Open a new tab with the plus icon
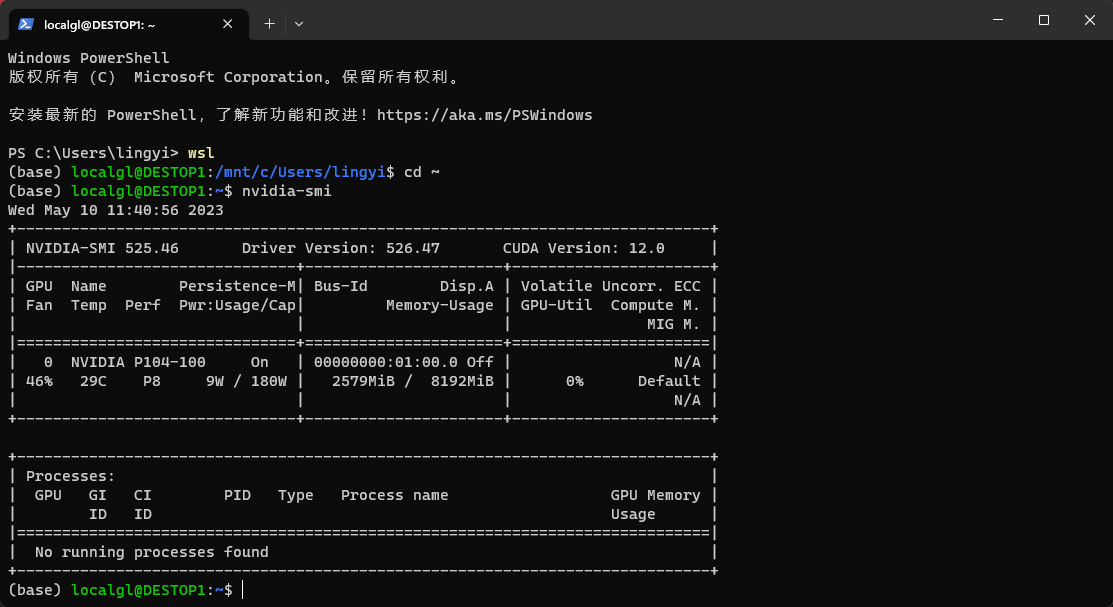This screenshot has height=607, width=1113. 269,24
